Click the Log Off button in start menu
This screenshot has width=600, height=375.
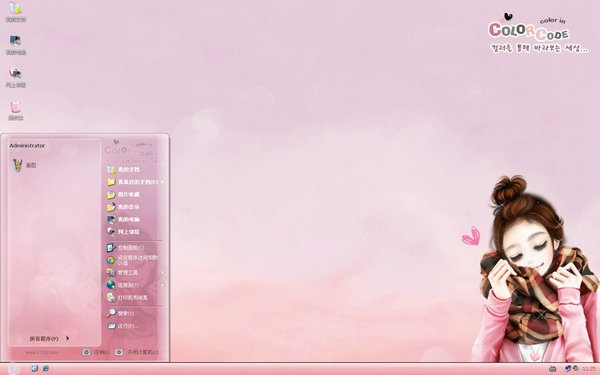[x=96, y=352]
